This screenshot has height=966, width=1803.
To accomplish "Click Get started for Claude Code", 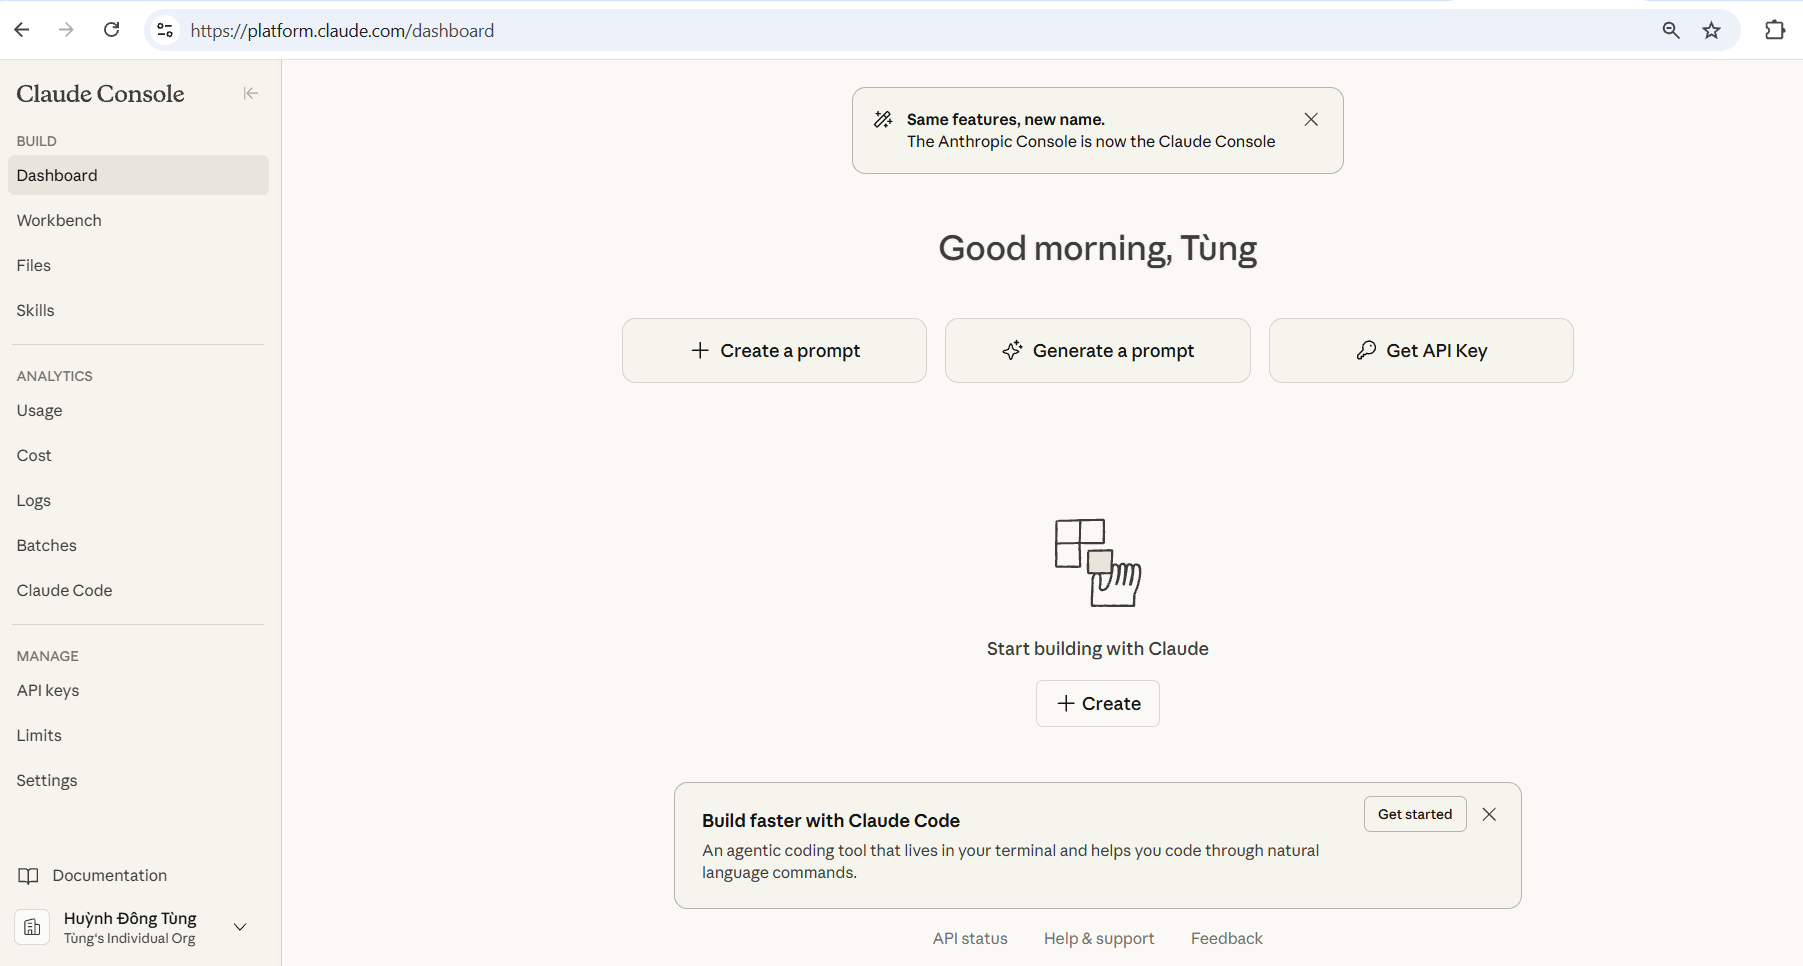I will pos(1414,814).
